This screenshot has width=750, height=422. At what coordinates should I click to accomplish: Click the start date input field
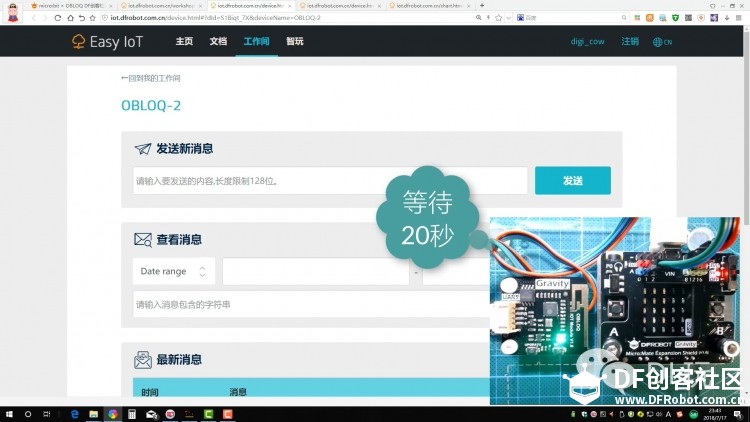(x=316, y=271)
